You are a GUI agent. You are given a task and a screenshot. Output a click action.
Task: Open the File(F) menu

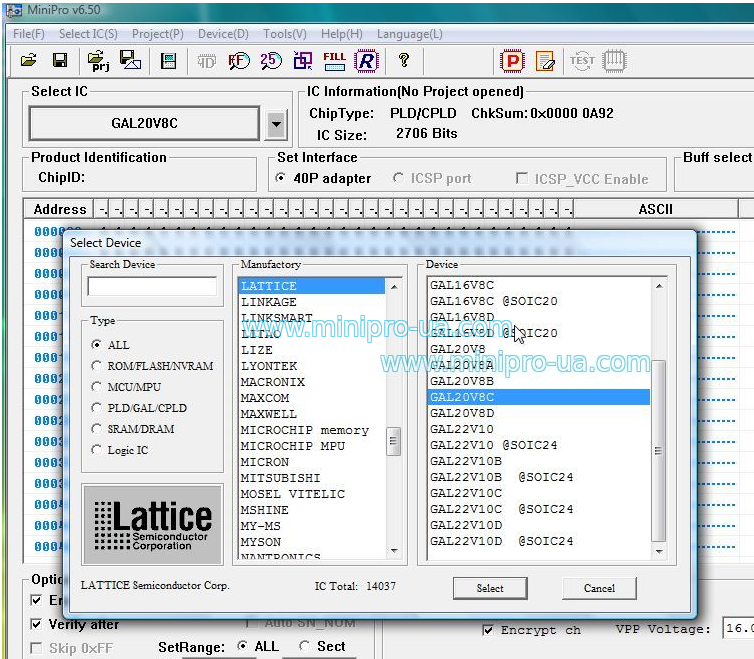[x=28, y=34]
